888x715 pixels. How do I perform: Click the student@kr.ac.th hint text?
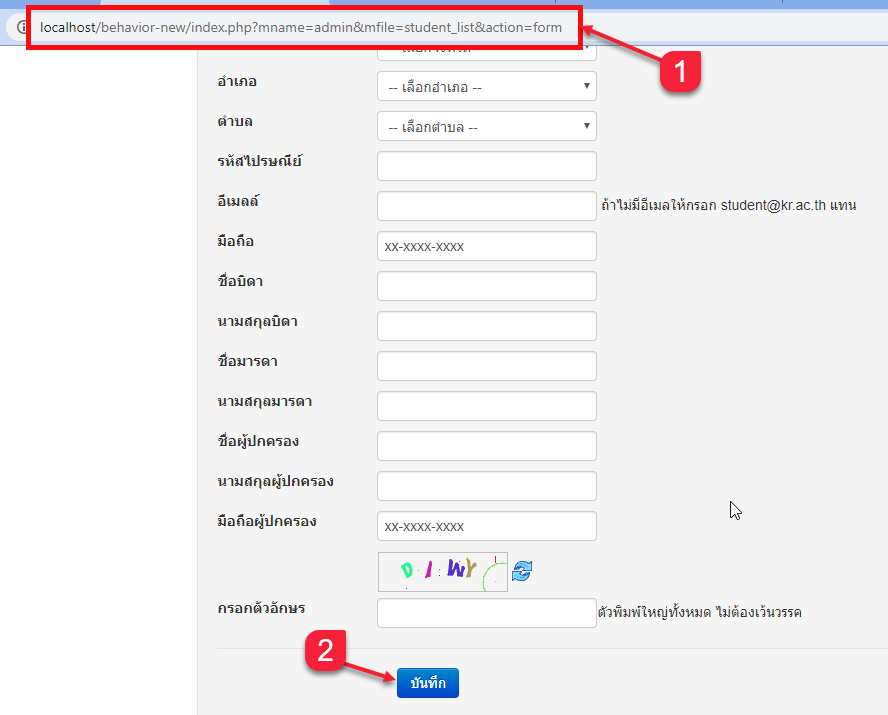(x=728, y=205)
